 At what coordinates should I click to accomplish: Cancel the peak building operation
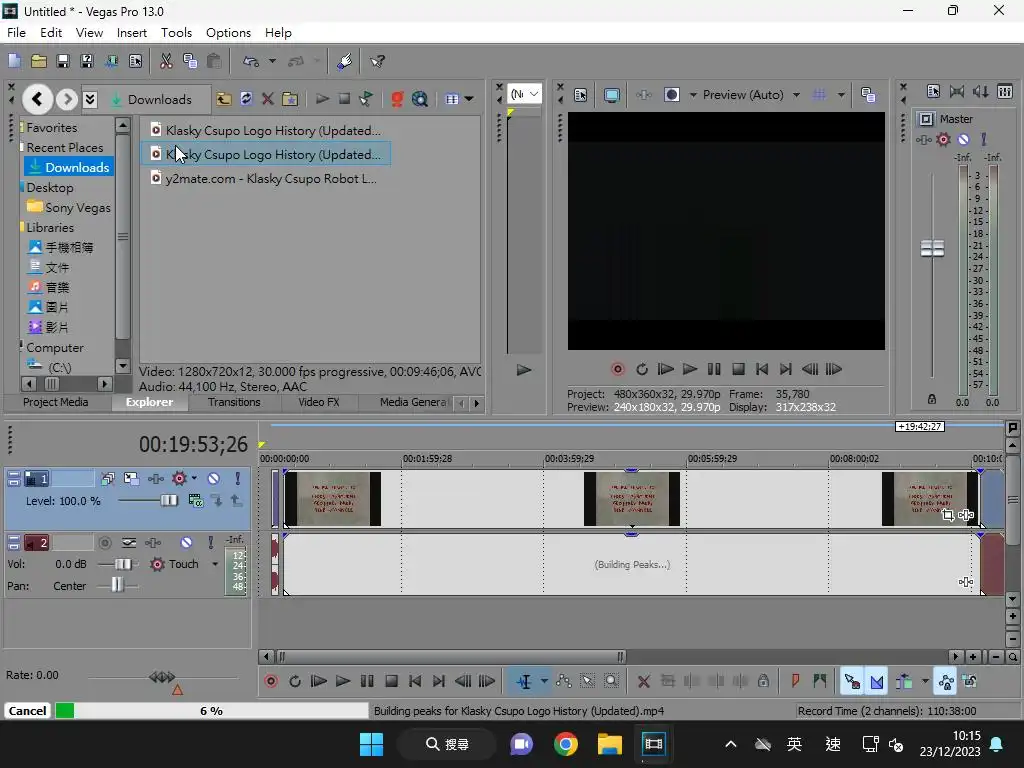pos(27,711)
